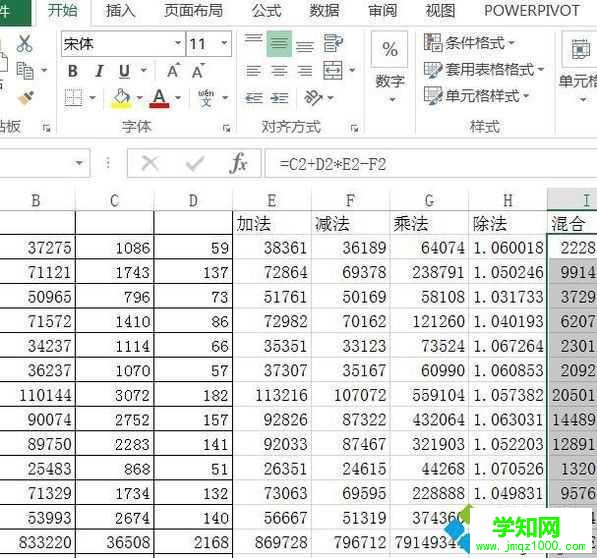Switch to the 审阅 tab

[382, 10]
